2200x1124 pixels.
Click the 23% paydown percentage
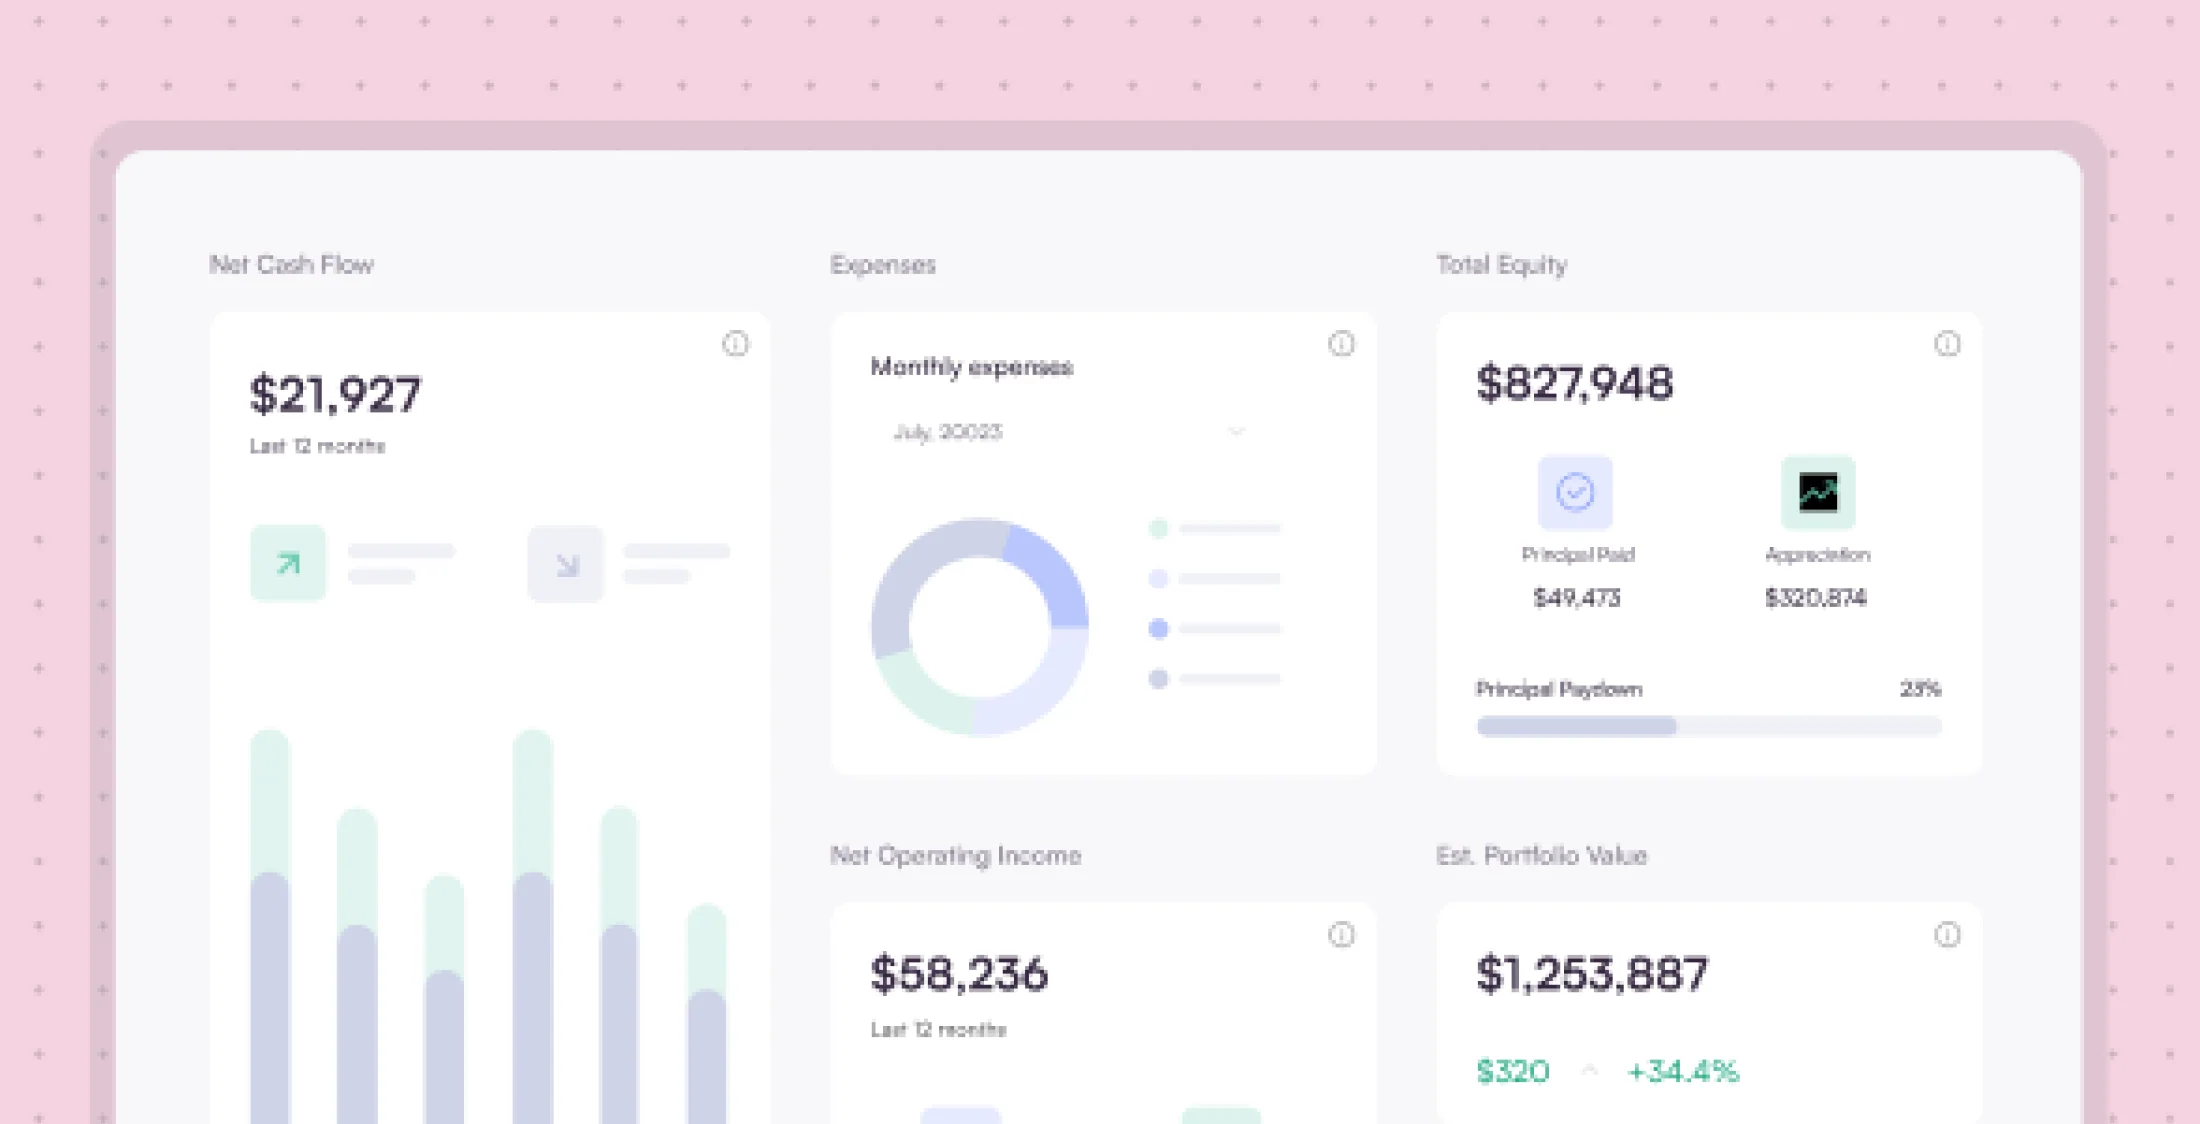[1920, 689]
